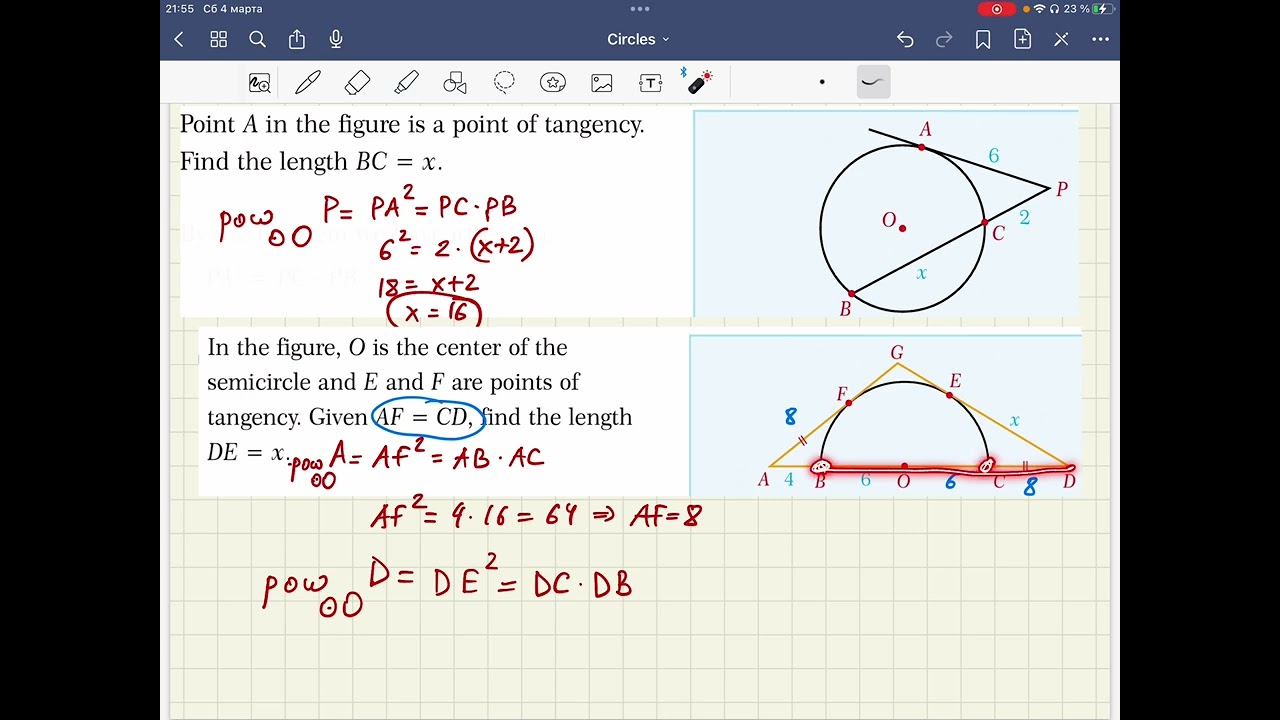Screen dimensions: 1280x720
Task: Open the more options ellipsis menu
Action: 1100,39
